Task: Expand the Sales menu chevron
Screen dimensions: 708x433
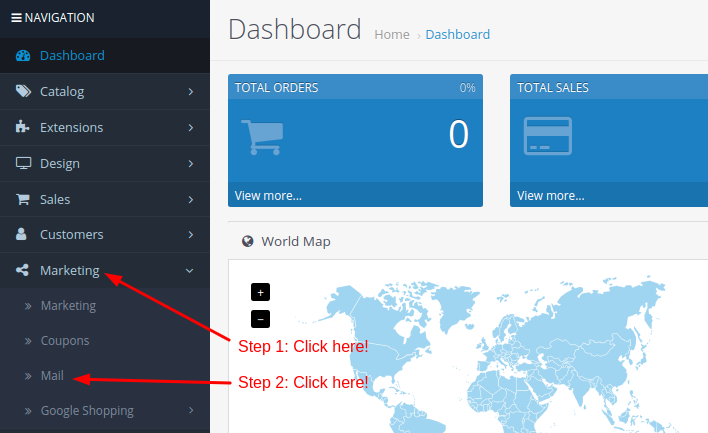Action: point(191,200)
